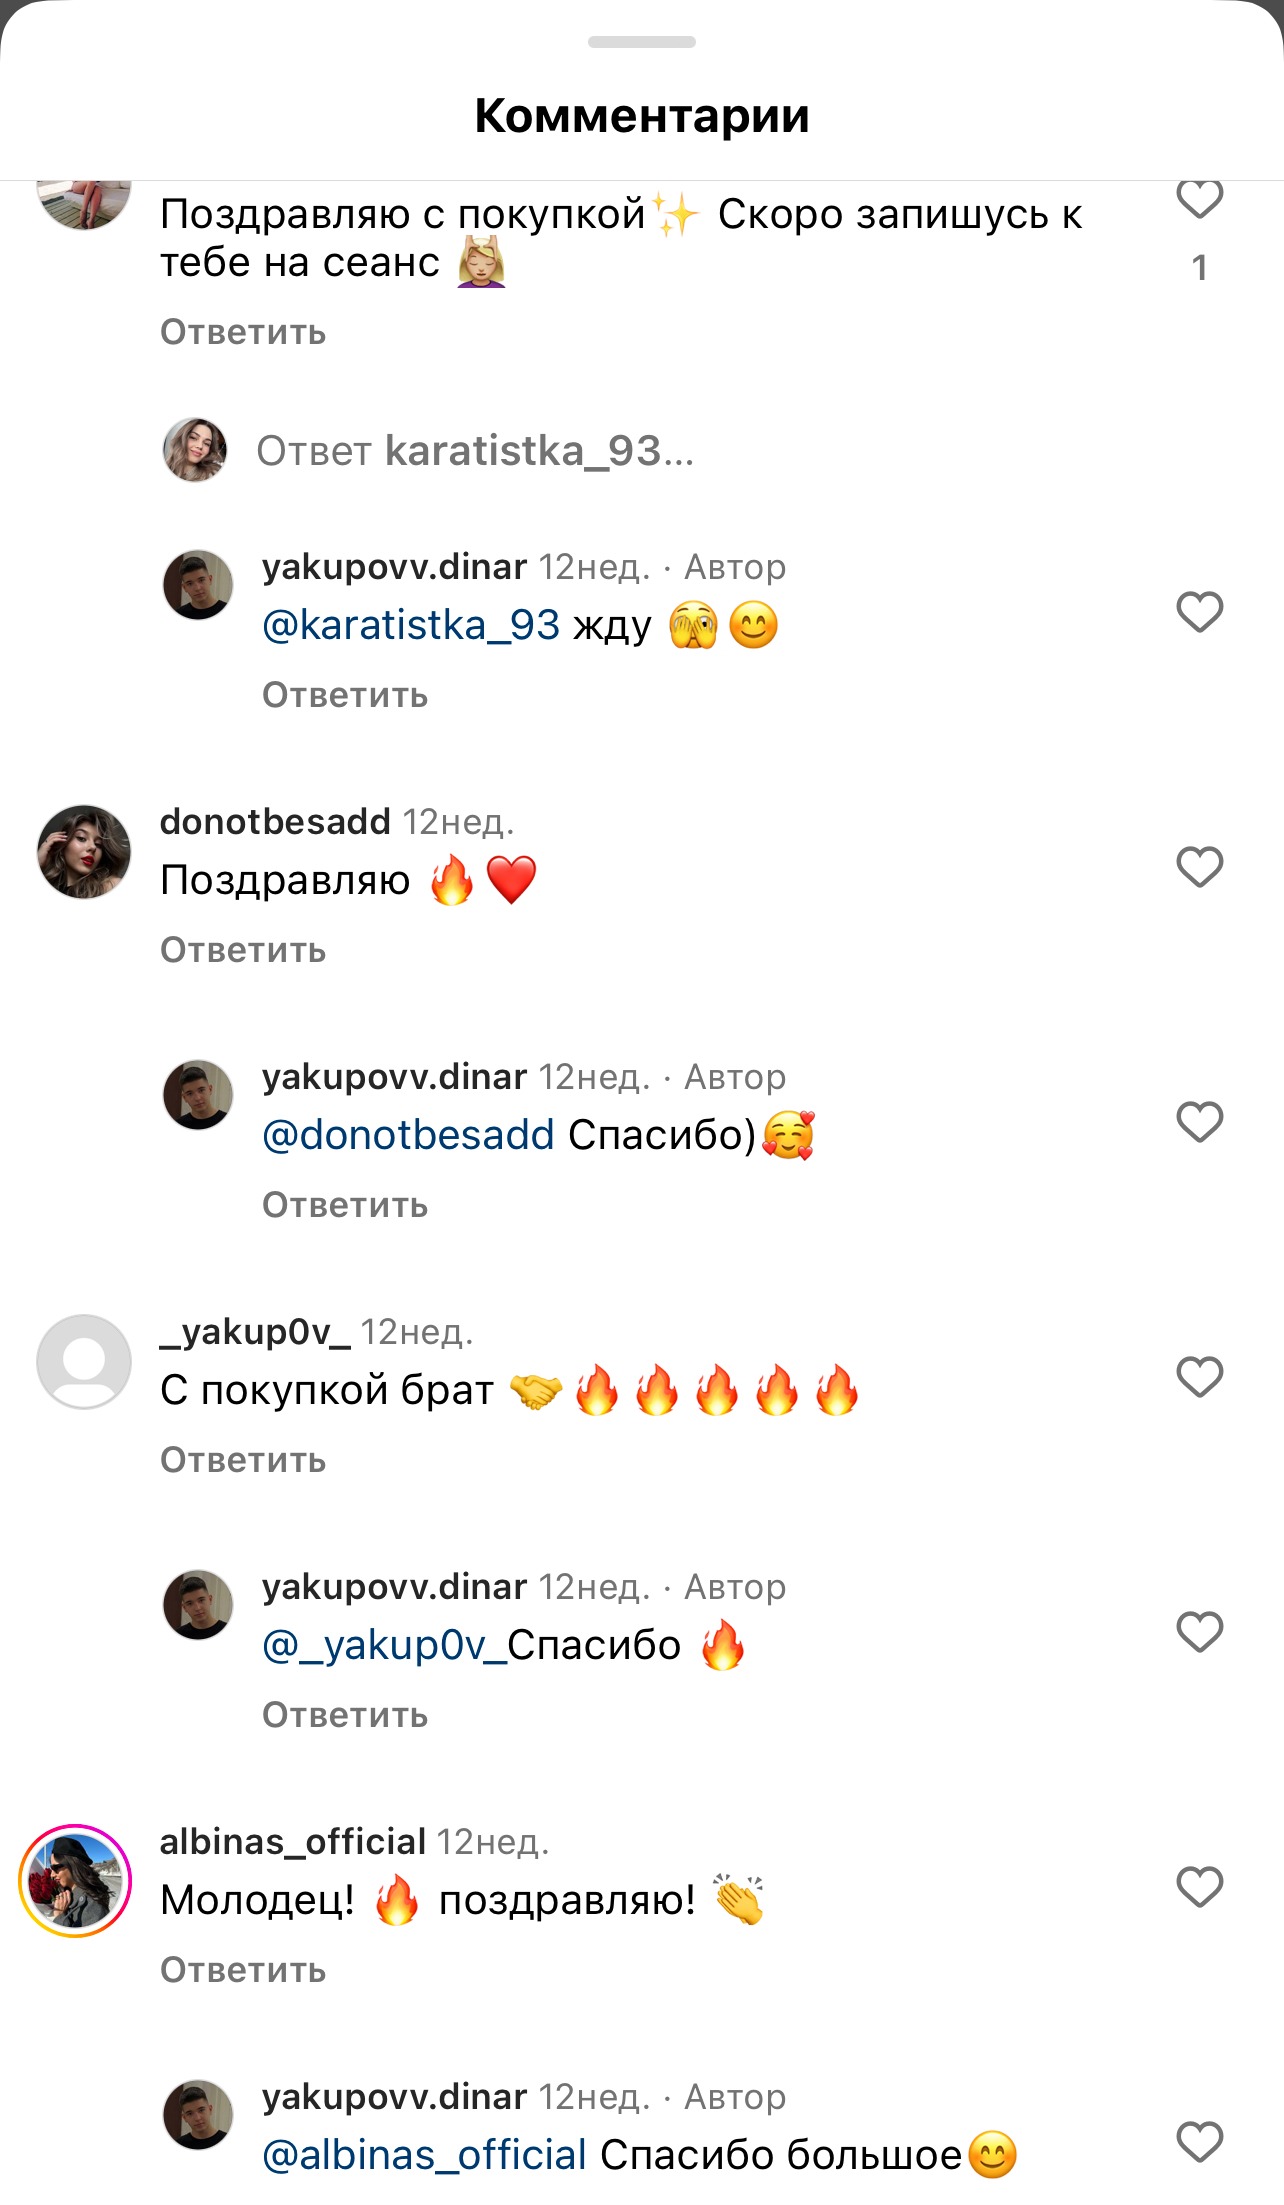Like the _yakup0v_ comment with heart

[1199, 1377]
